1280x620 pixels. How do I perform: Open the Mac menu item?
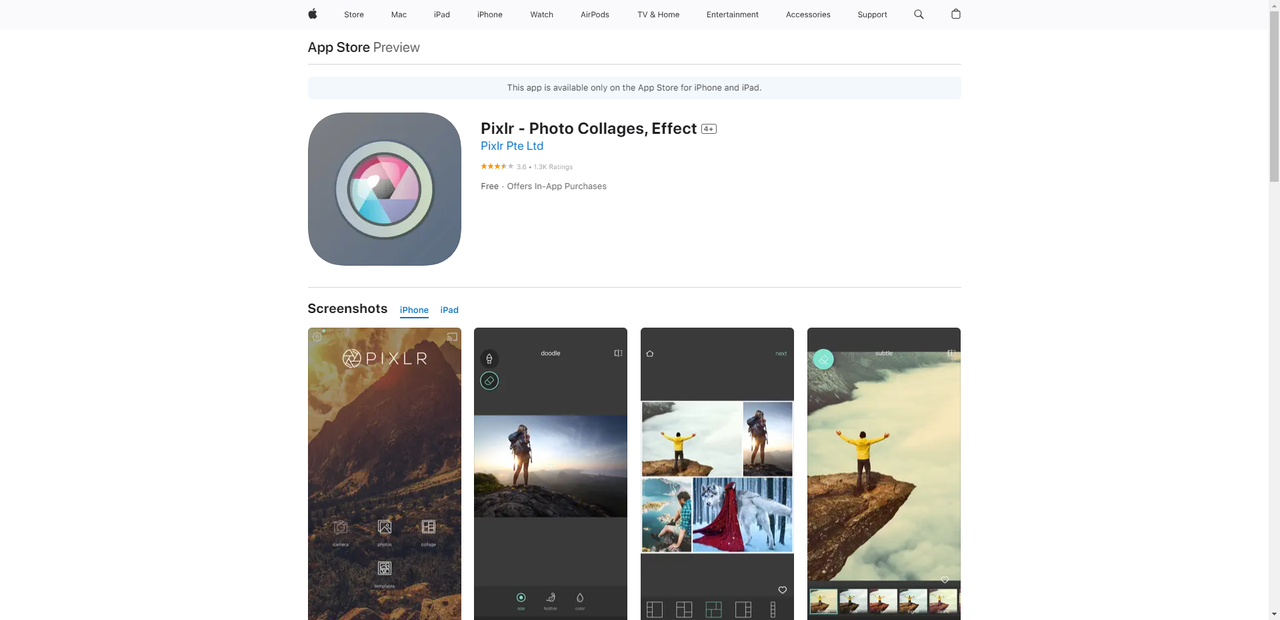[x=399, y=15]
